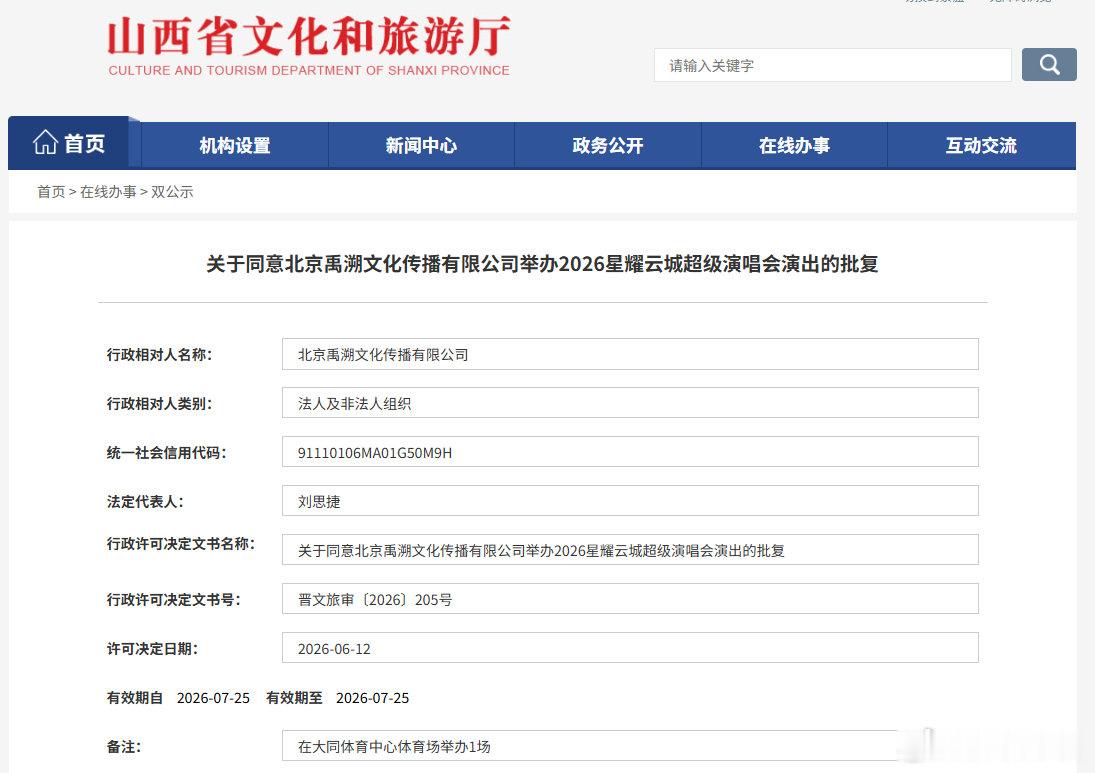Focus the keyword search input field
The image size is (1095, 773).
tap(832, 65)
